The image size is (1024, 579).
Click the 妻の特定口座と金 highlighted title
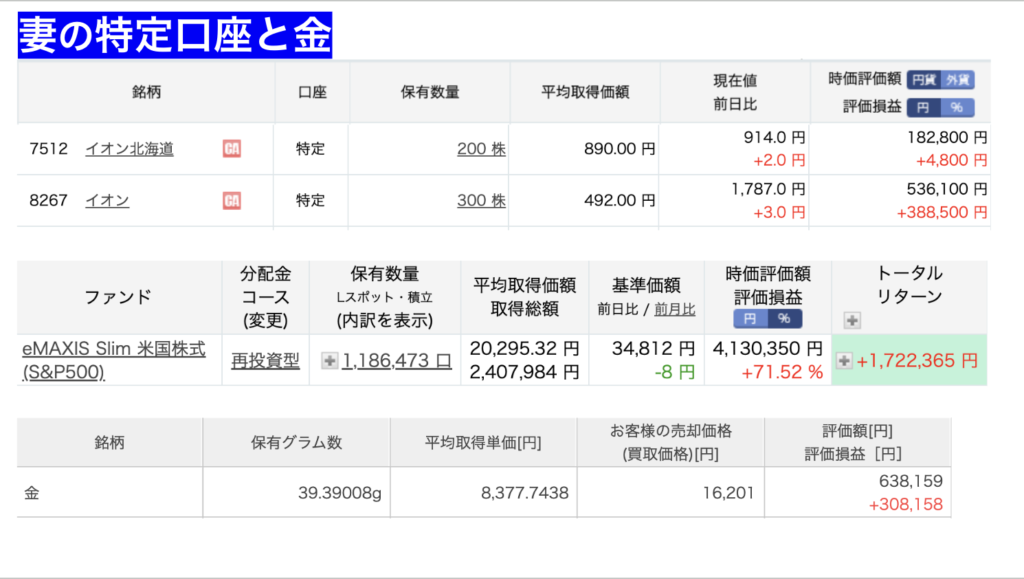[x=175, y=35]
